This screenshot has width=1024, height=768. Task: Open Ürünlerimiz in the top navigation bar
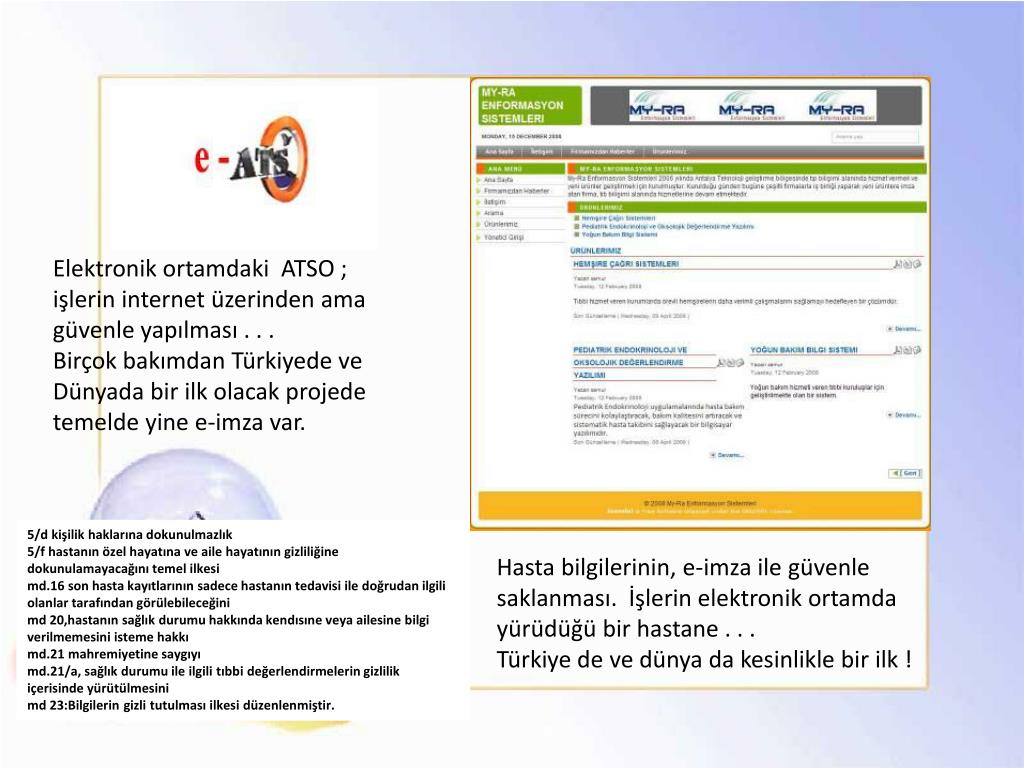click(669, 152)
